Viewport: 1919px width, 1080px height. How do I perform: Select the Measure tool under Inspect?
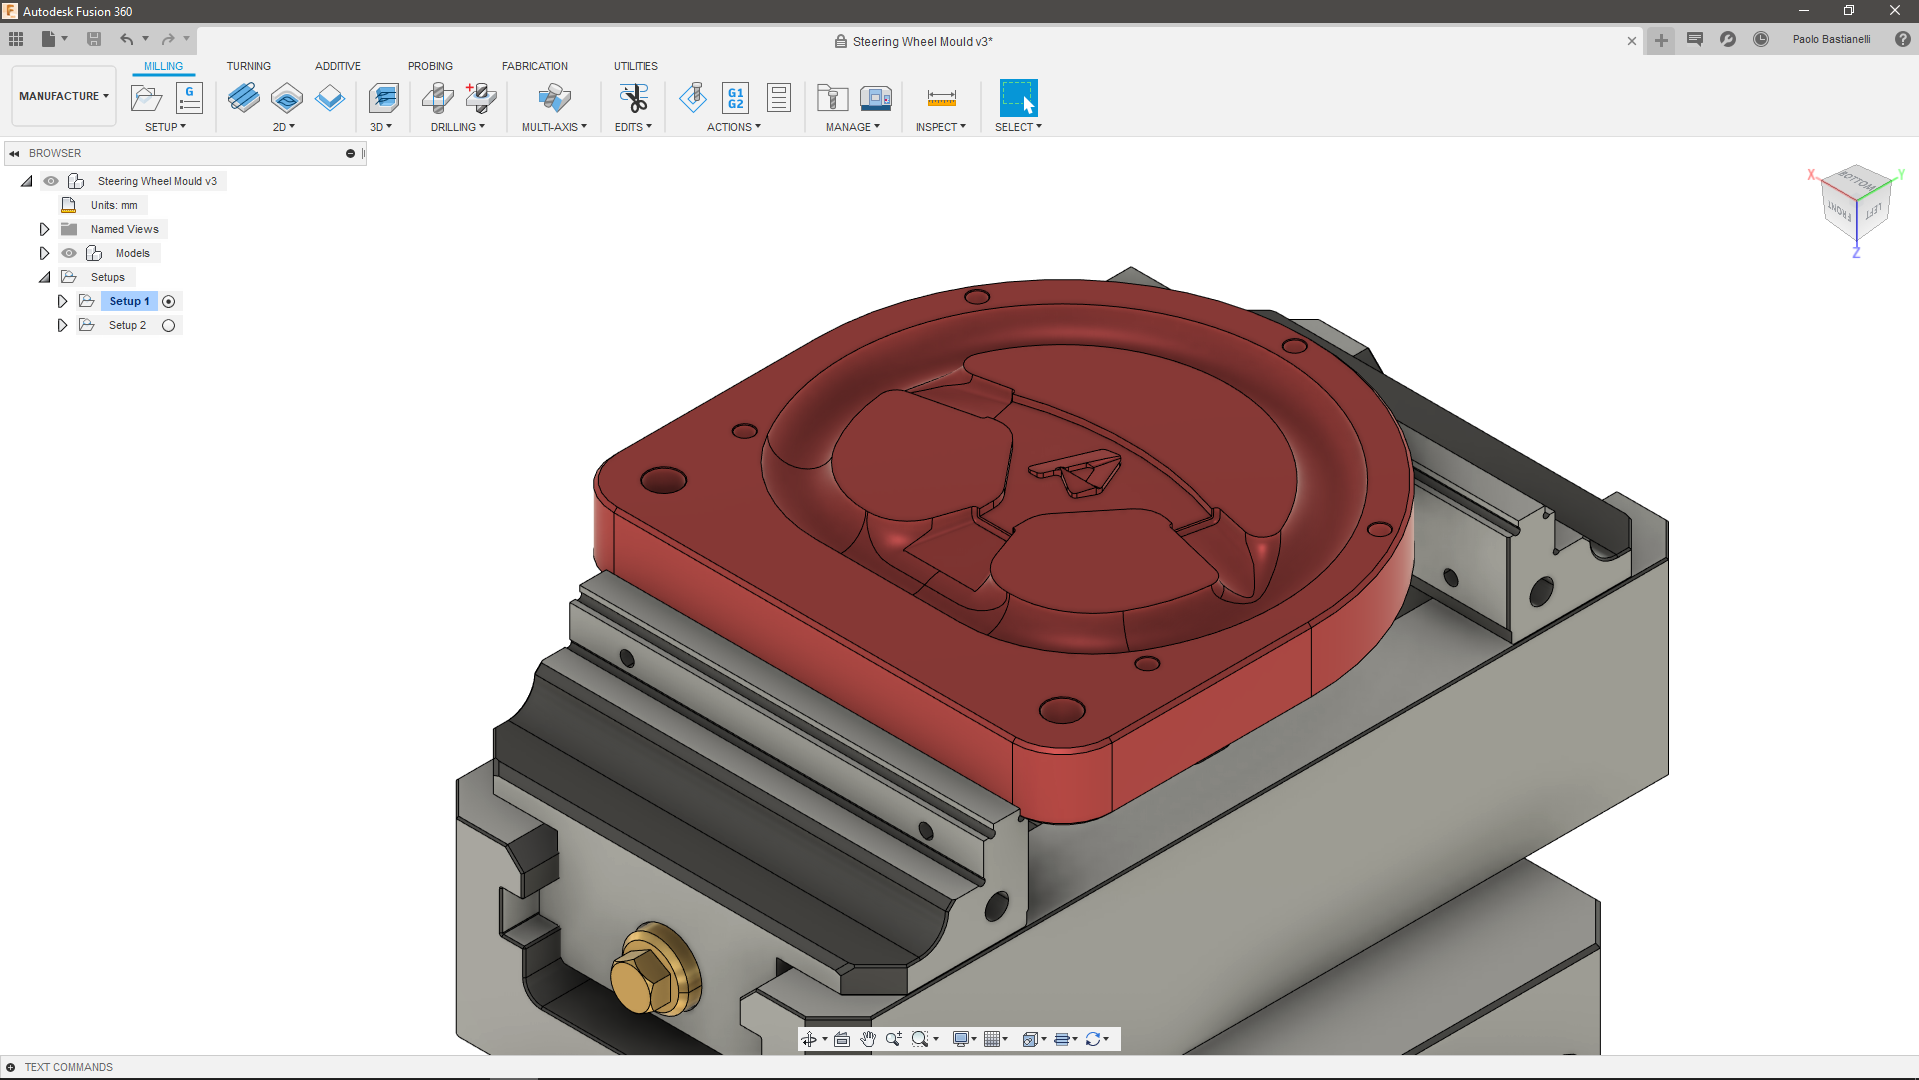[x=941, y=98]
